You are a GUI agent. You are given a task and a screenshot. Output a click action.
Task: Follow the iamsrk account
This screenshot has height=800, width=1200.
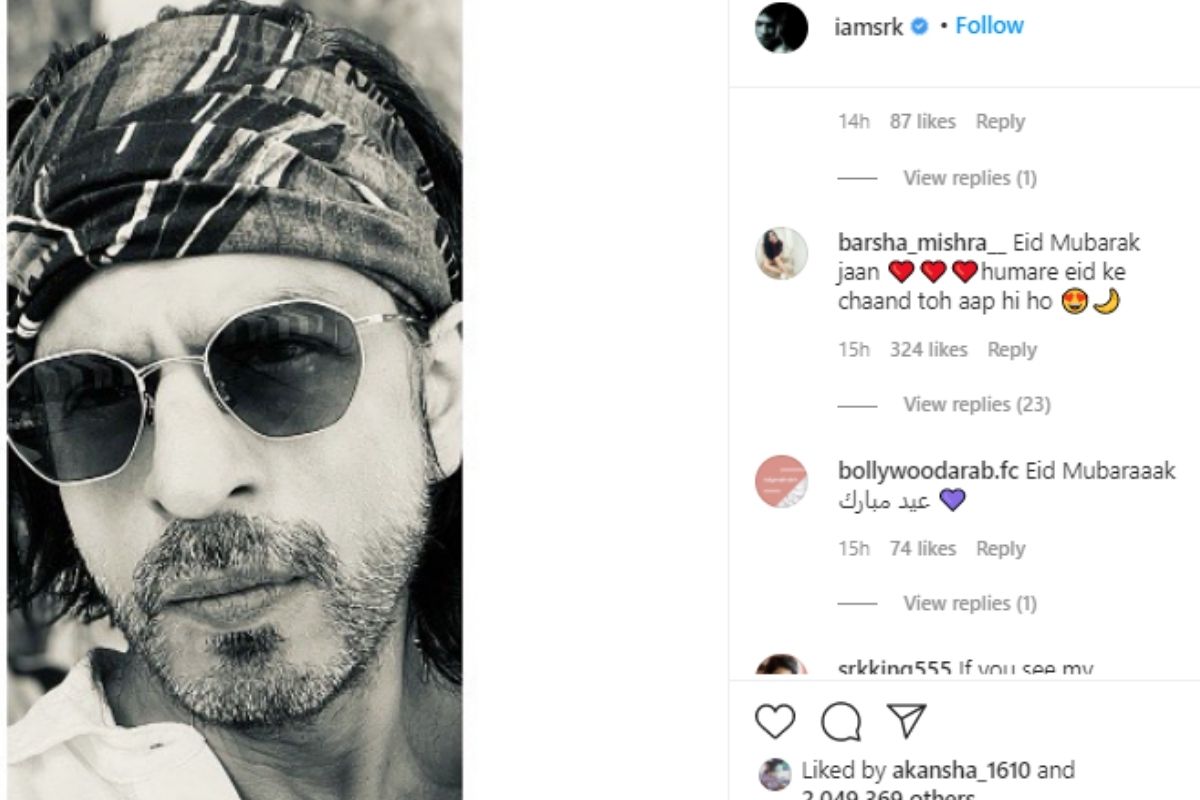tap(989, 26)
